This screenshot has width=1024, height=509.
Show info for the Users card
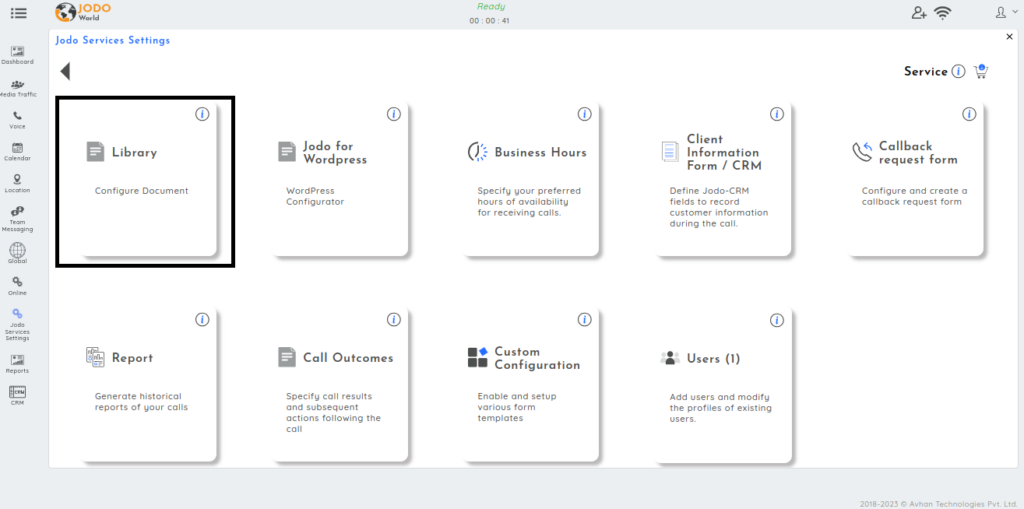[x=776, y=320]
